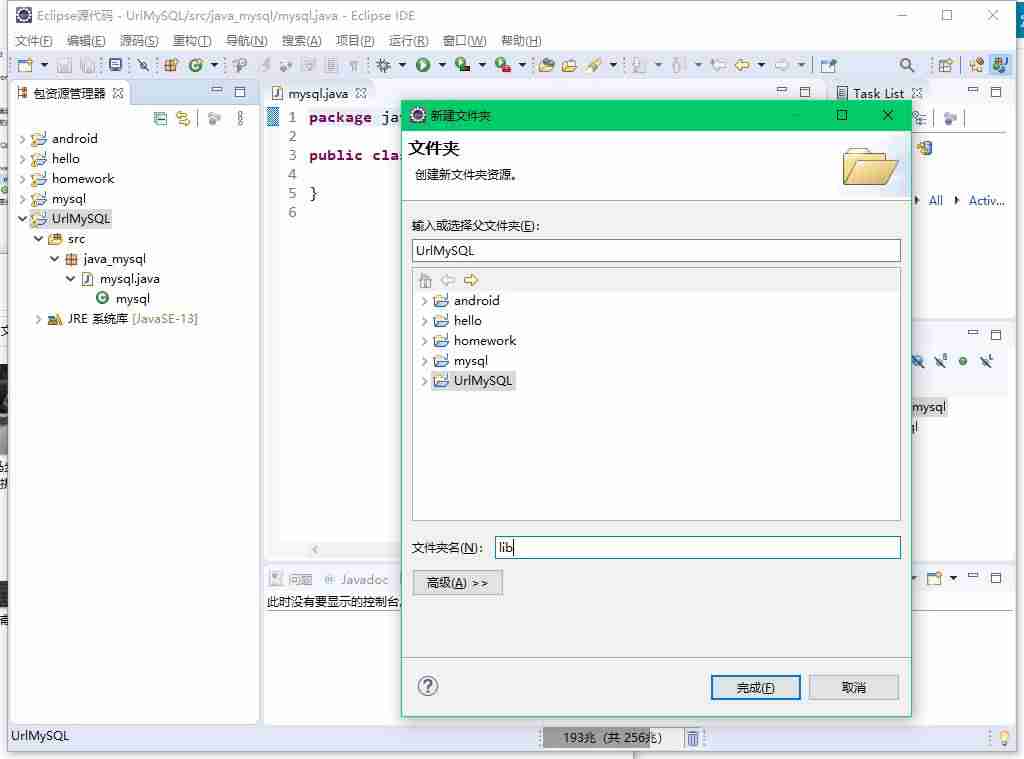This screenshot has width=1024, height=759.
Task: Click the New Java Class toolbar icon
Action: coord(195,65)
